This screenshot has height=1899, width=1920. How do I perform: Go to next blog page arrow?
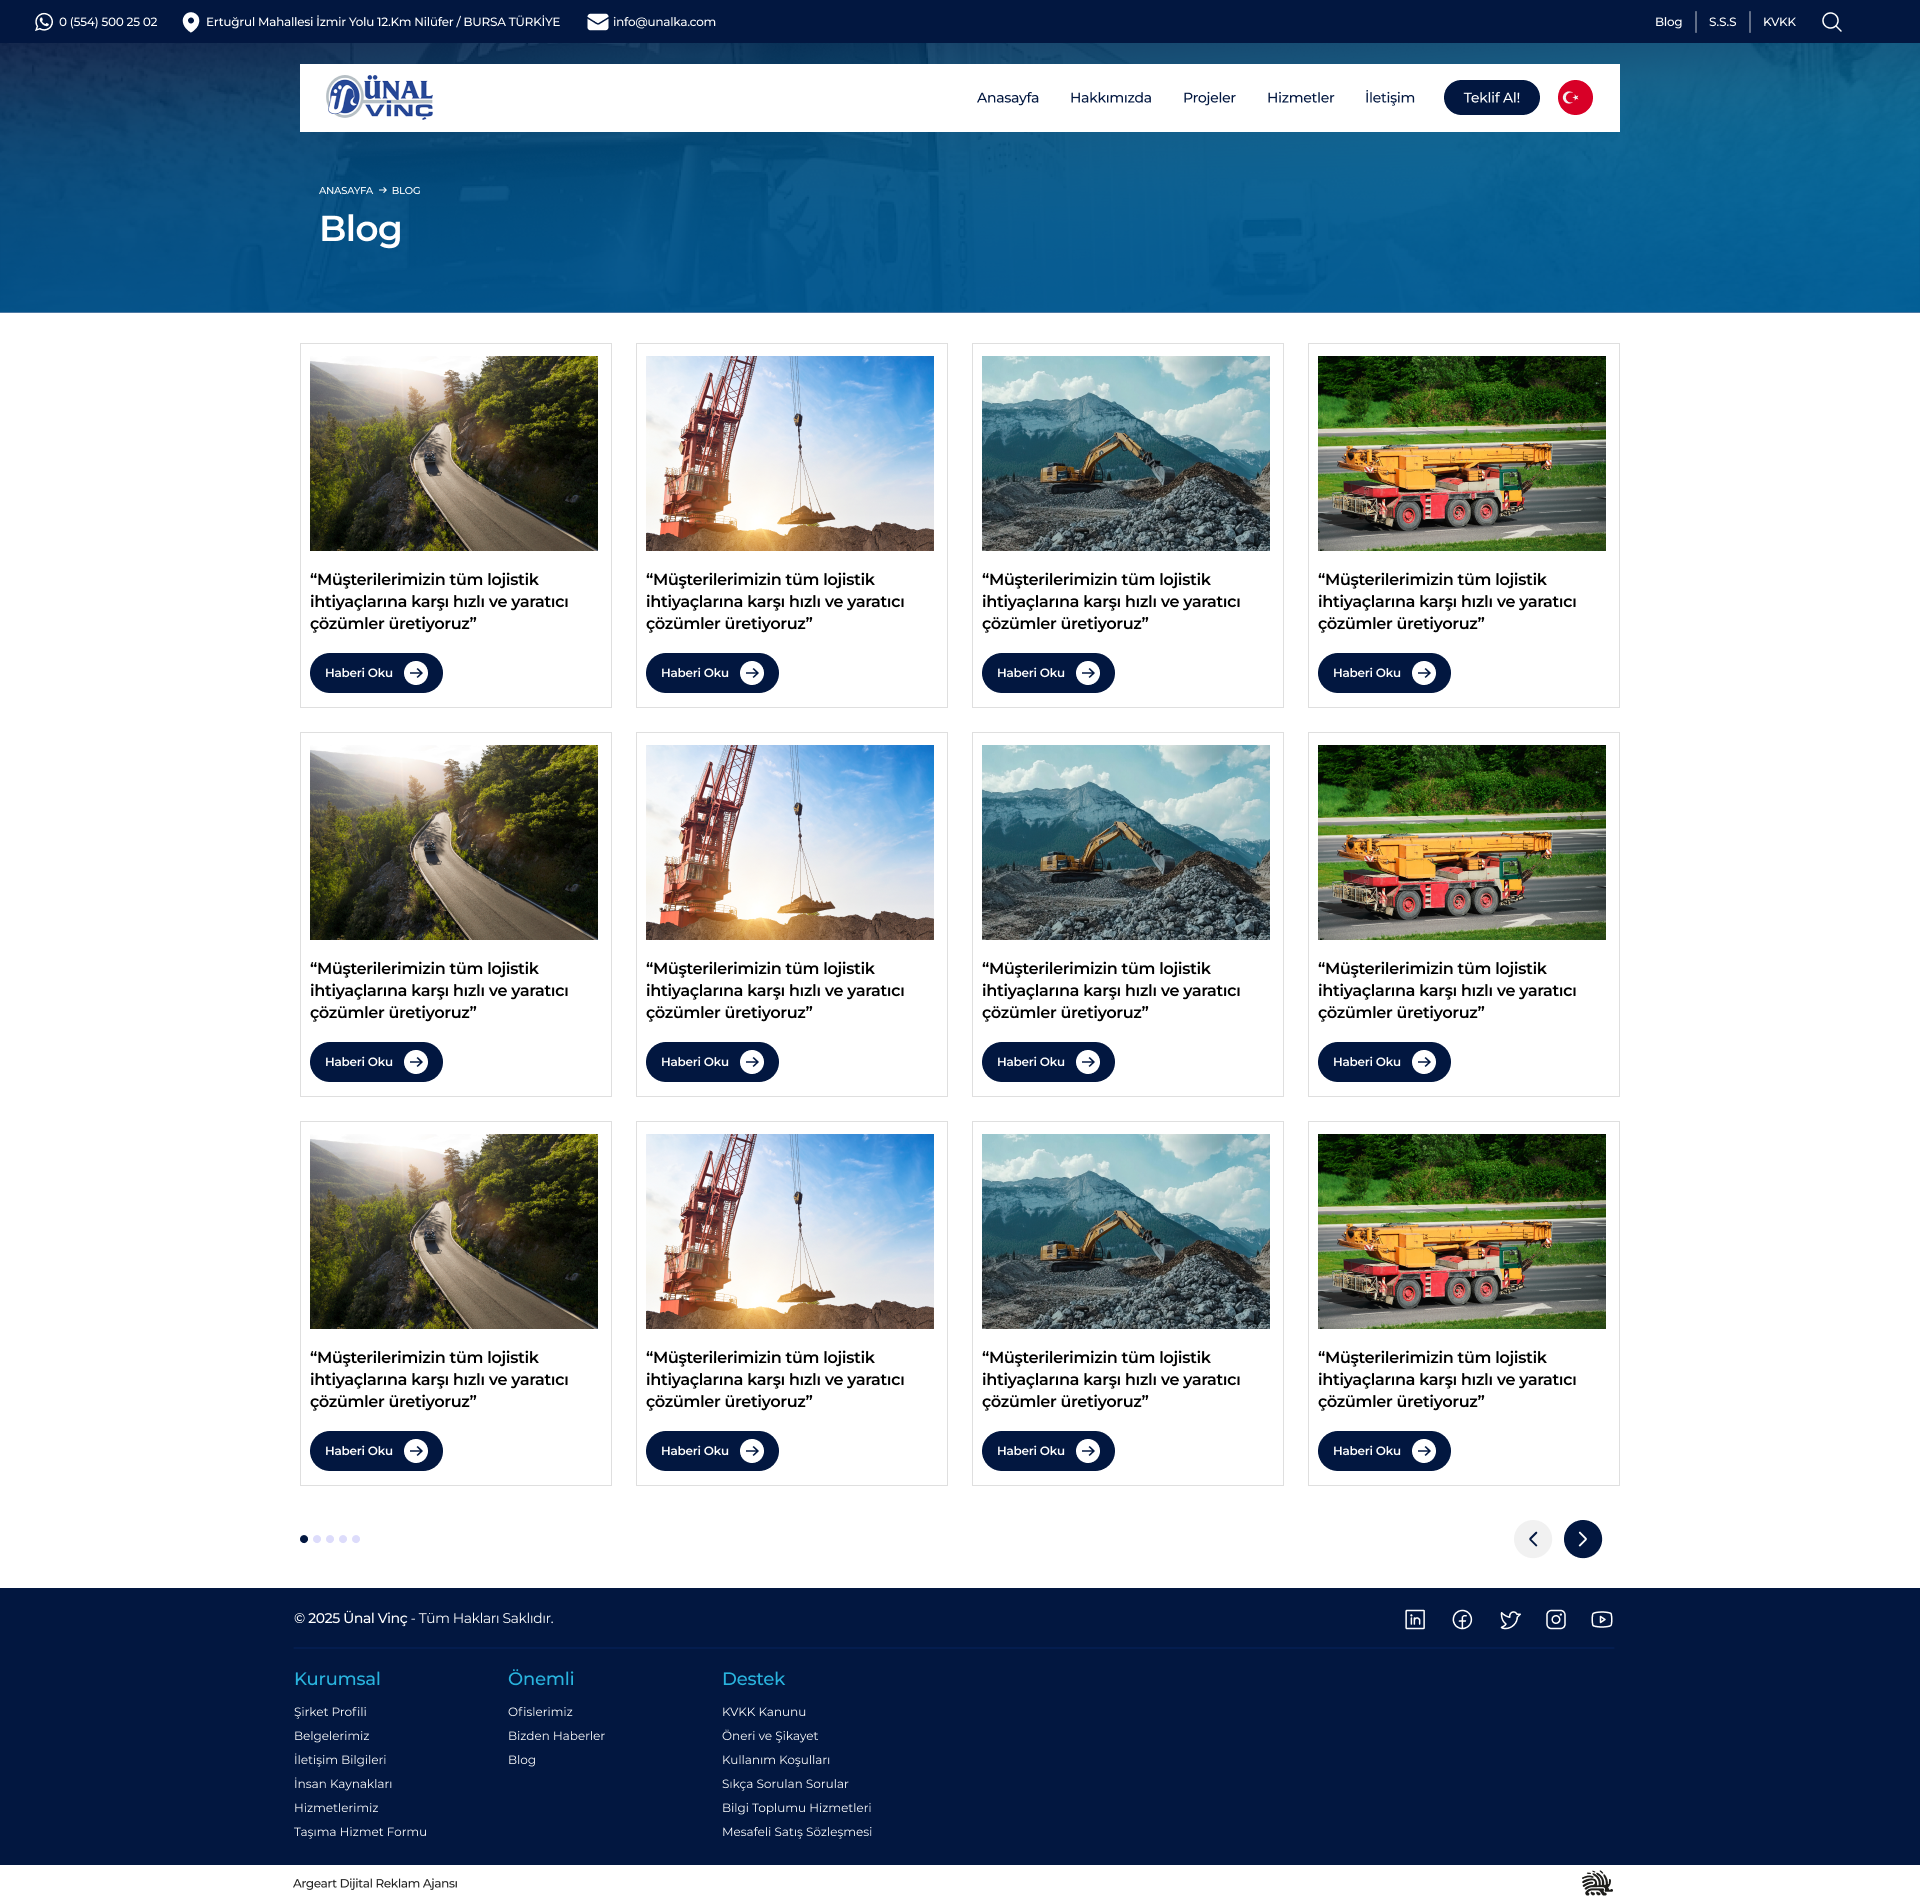coord(1582,1538)
